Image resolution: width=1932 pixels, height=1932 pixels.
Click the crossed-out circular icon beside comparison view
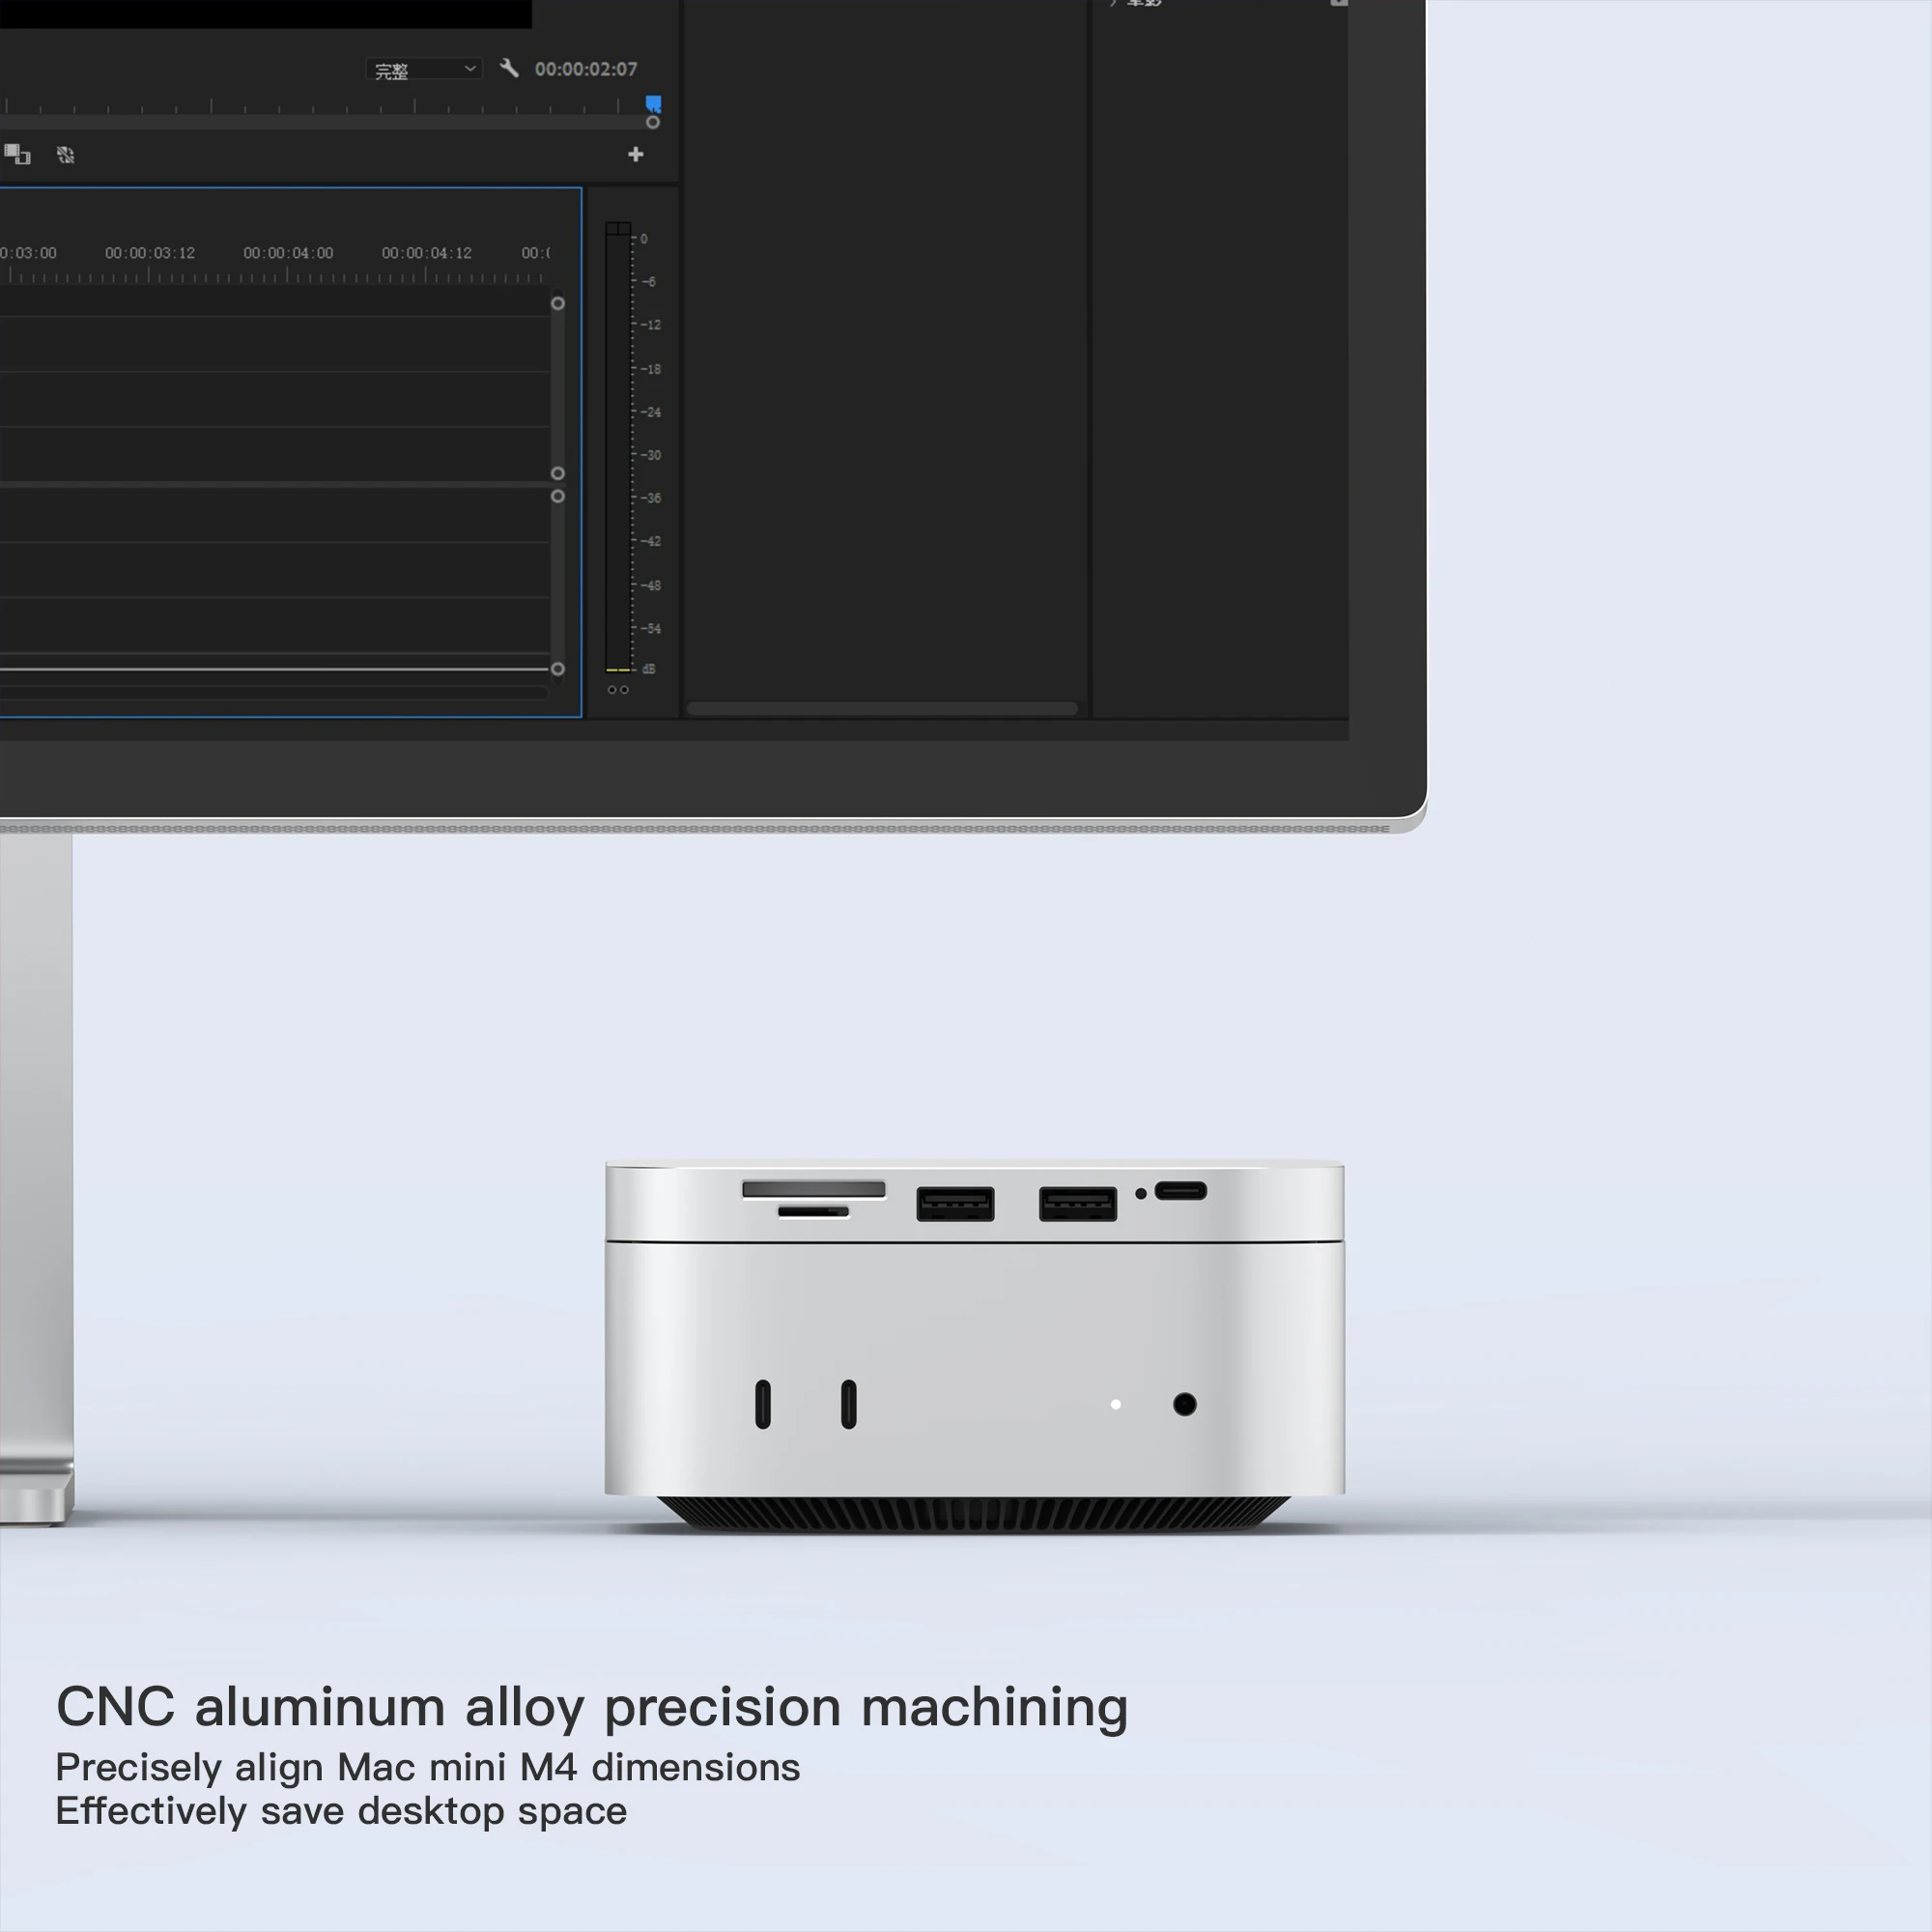(66, 154)
